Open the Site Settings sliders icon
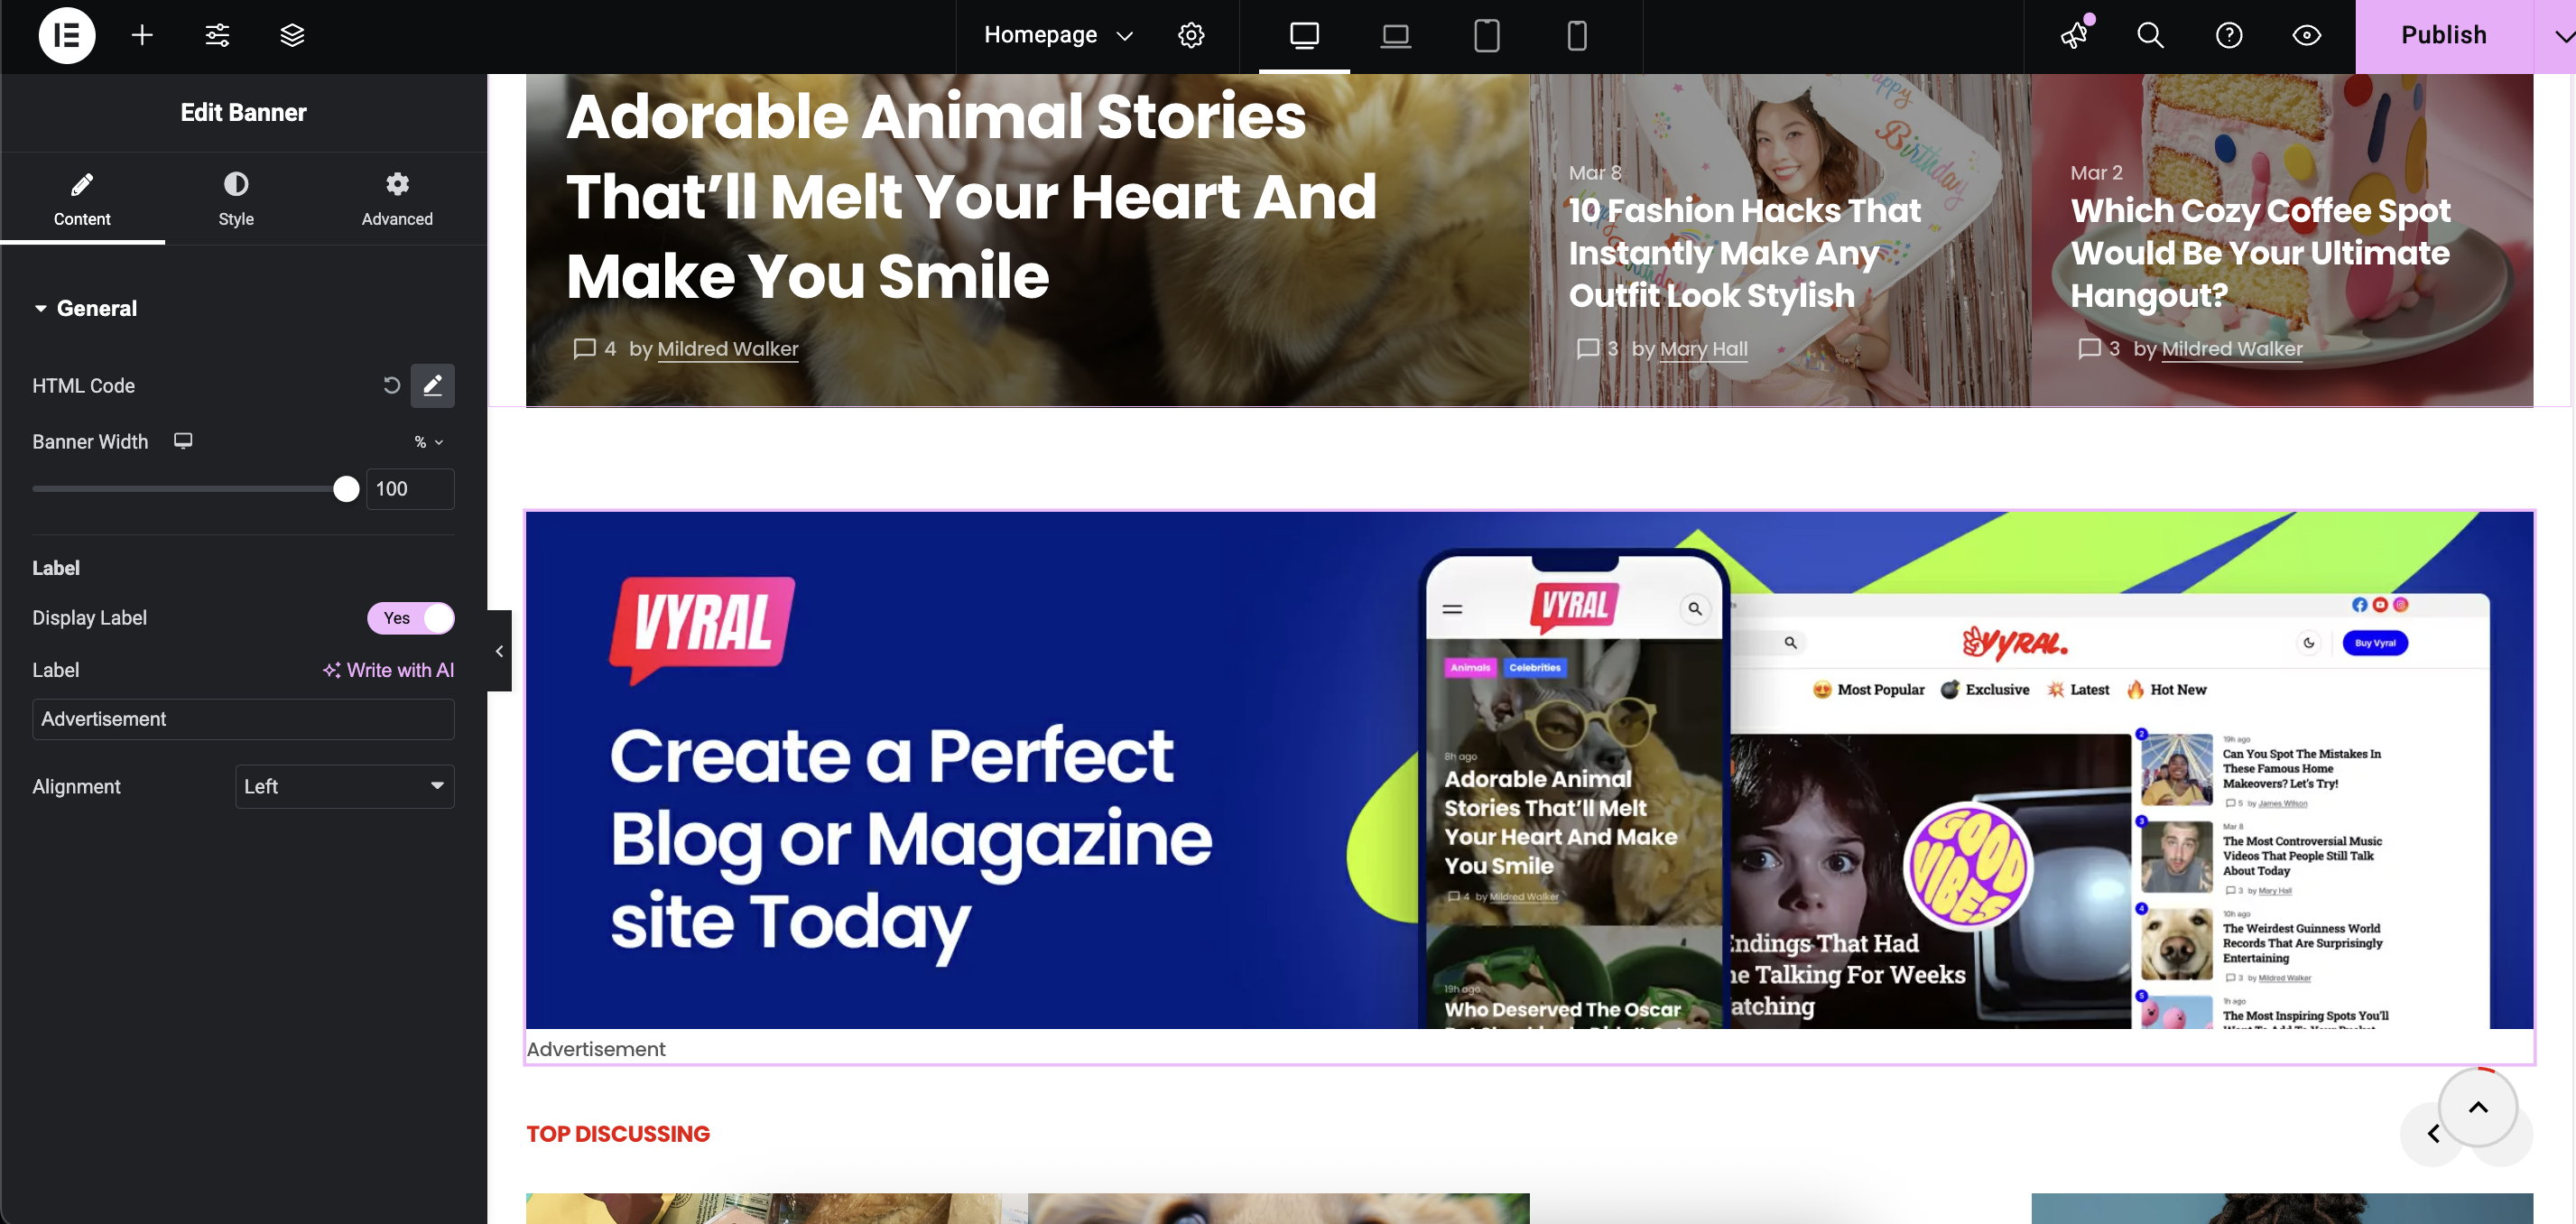Image resolution: width=2576 pixels, height=1224 pixels. pos(217,36)
